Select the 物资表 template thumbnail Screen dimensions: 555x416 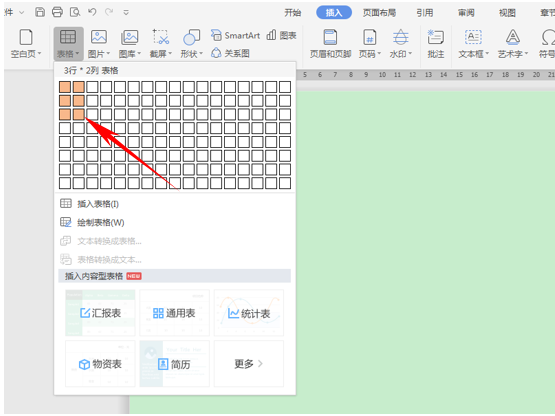tap(100, 364)
